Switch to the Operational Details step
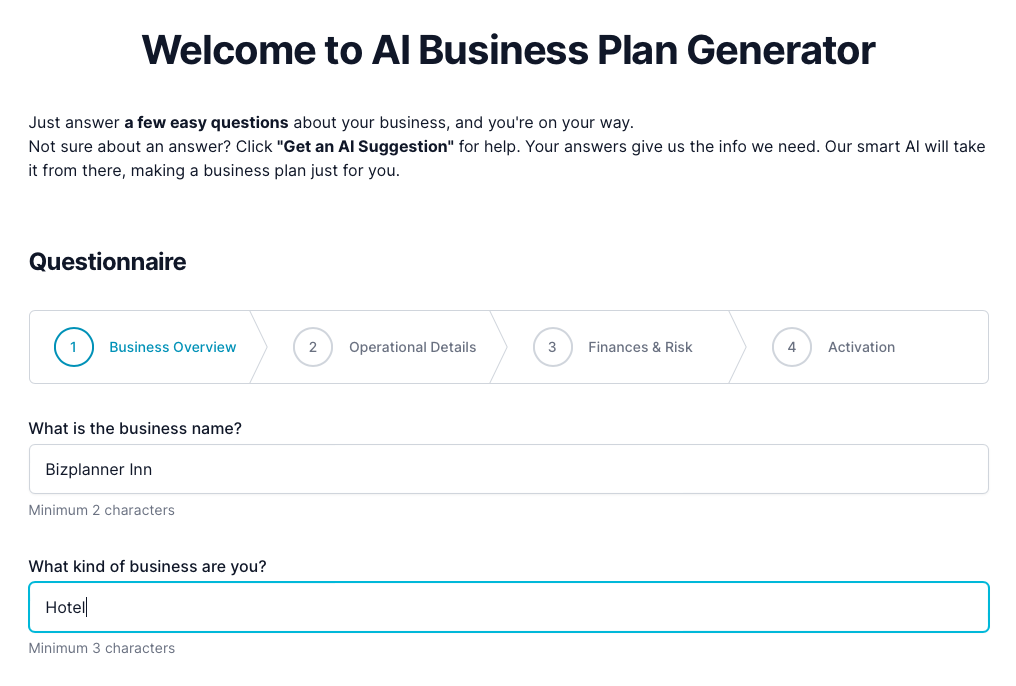The image size is (1016, 686). [412, 347]
